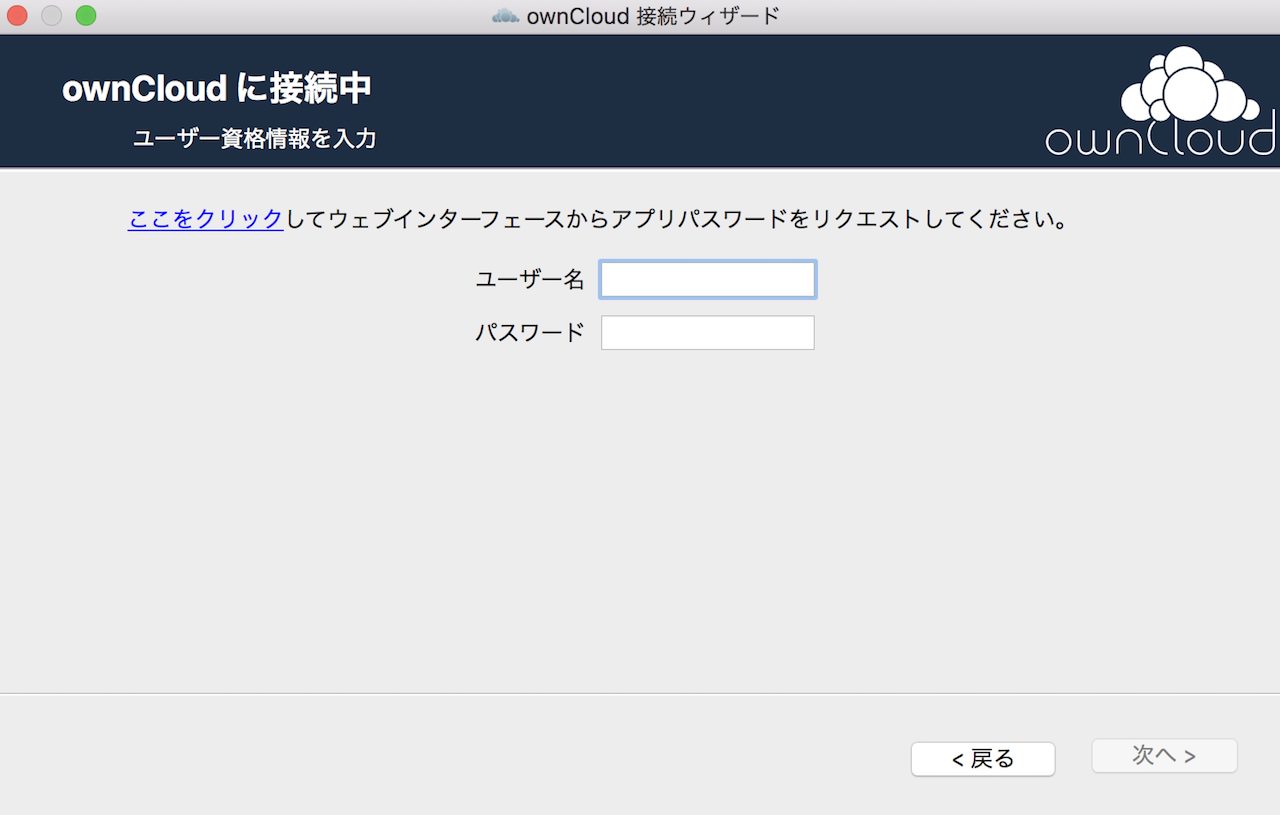1280x815 pixels.
Task: Focus the ユーザー名 input field
Action: point(708,280)
